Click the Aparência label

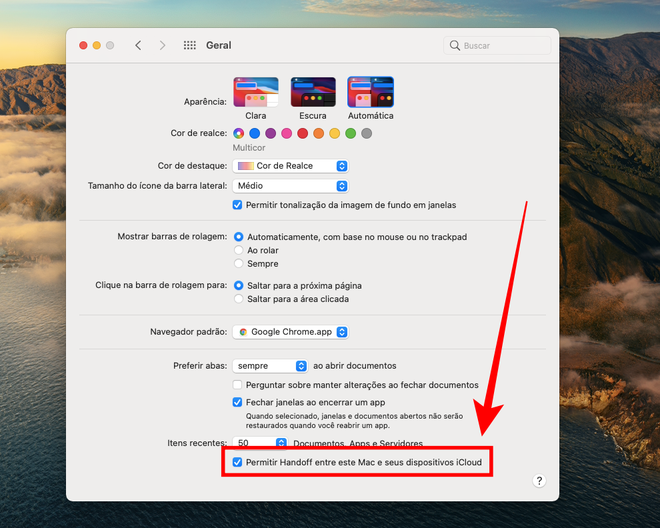coord(205,102)
